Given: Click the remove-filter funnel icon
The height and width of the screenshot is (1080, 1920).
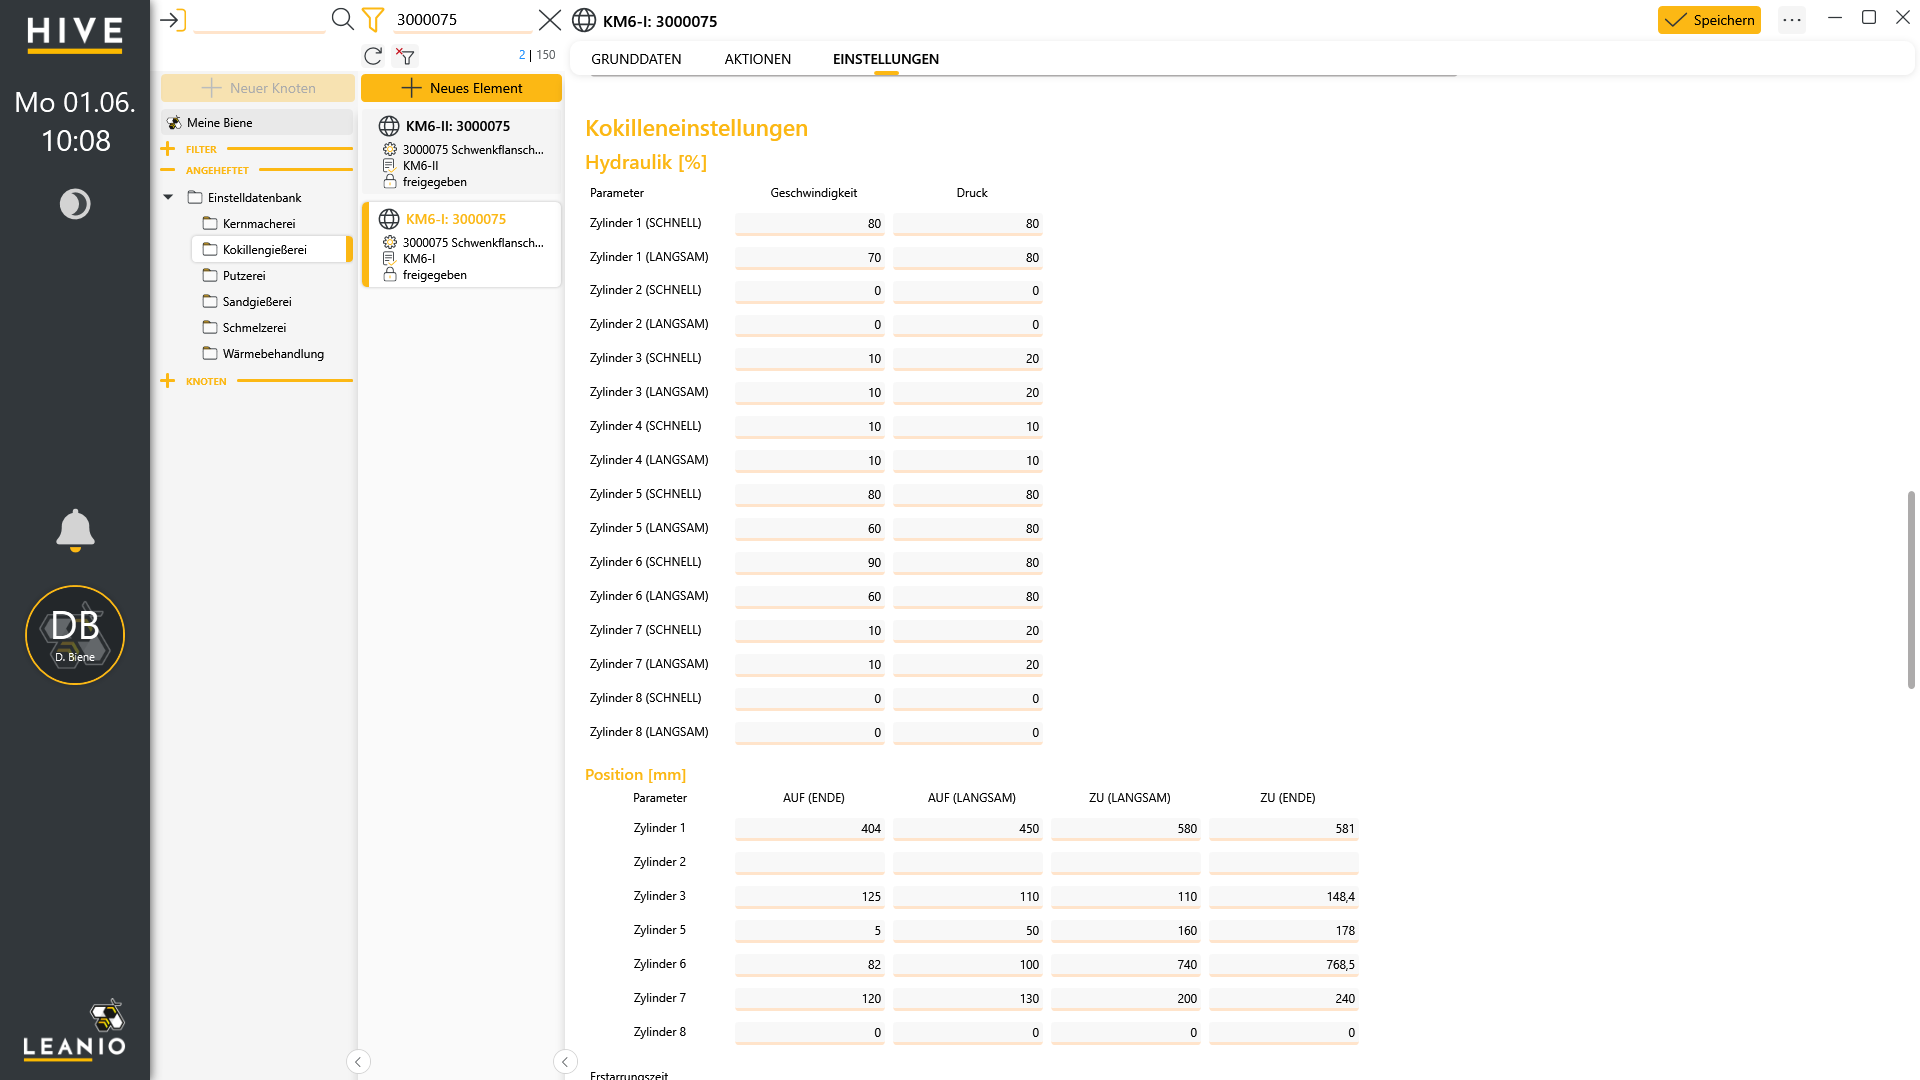Looking at the screenshot, I should pos(405,56).
